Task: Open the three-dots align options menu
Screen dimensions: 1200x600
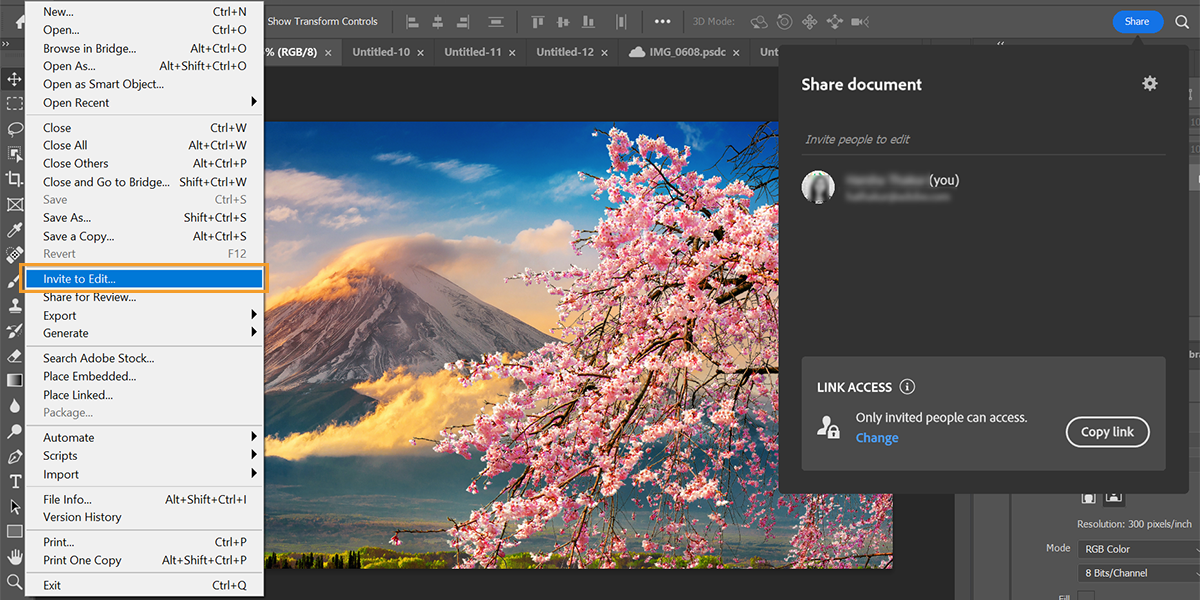Action: click(662, 21)
